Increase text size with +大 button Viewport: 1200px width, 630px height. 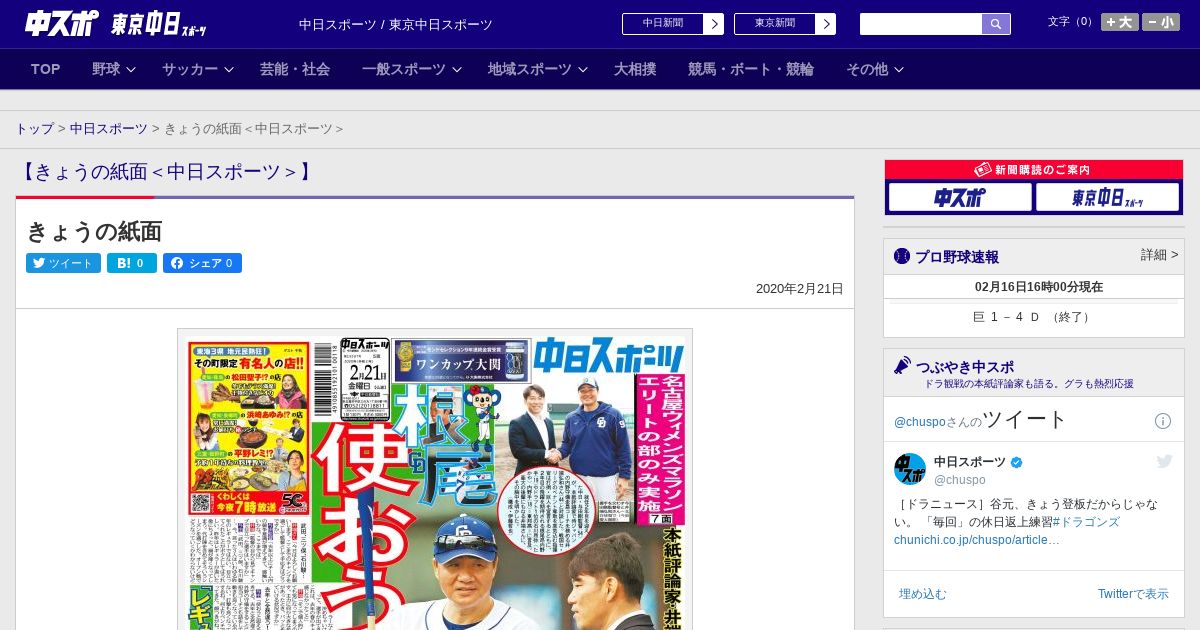pyautogui.click(x=1119, y=22)
